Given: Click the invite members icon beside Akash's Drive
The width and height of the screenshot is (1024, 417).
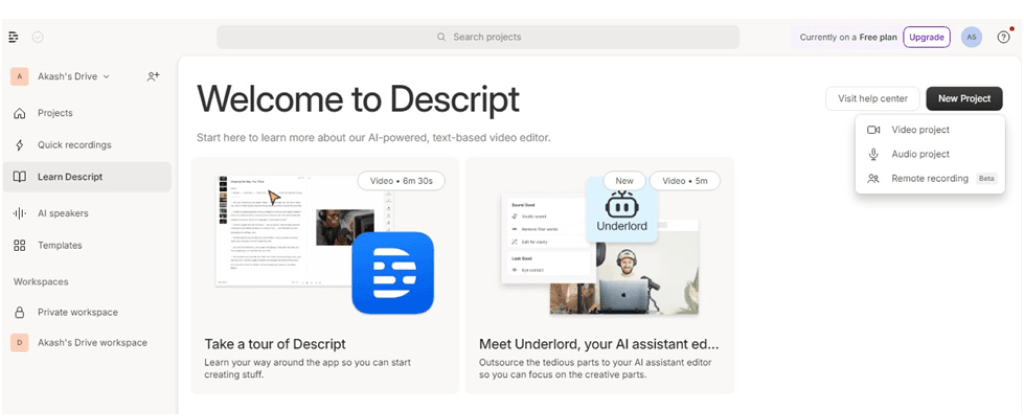Looking at the screenshot, I should [x=153, y=76].
